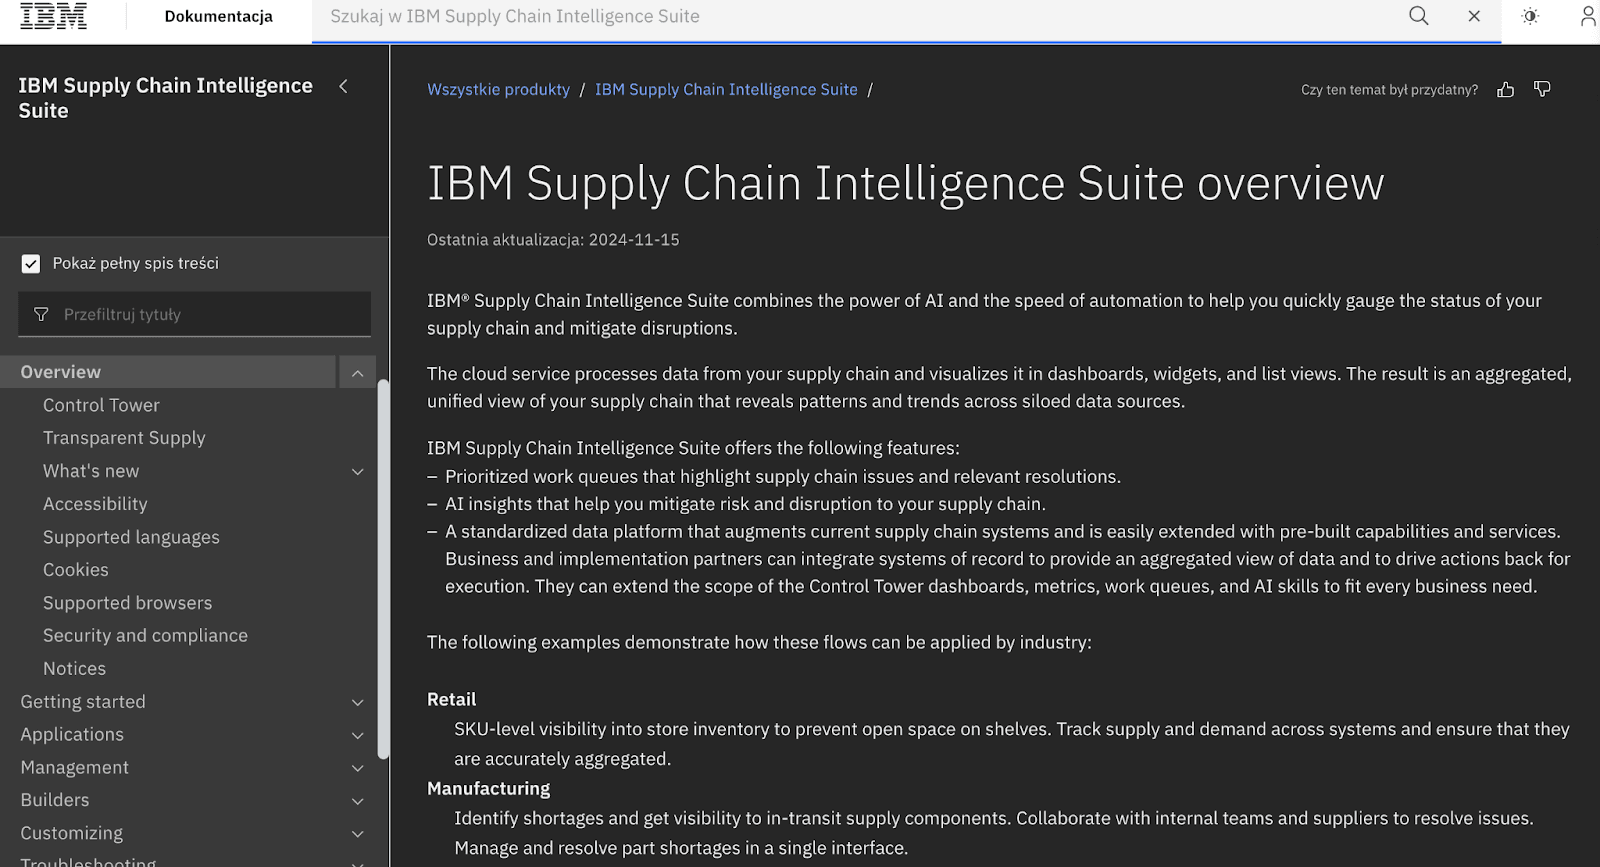Open Control Tower topic
The width and height of the screenshot is (1600, 867).
101,405
